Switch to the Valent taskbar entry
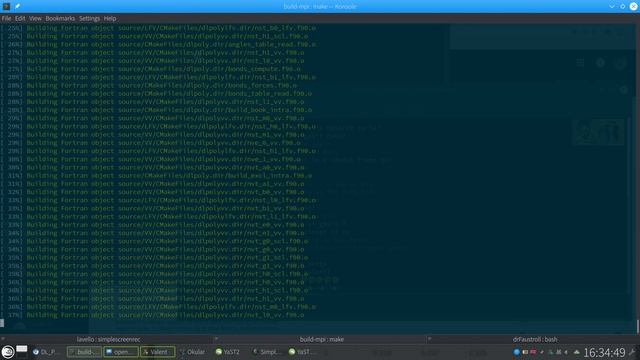 [158, 352]
